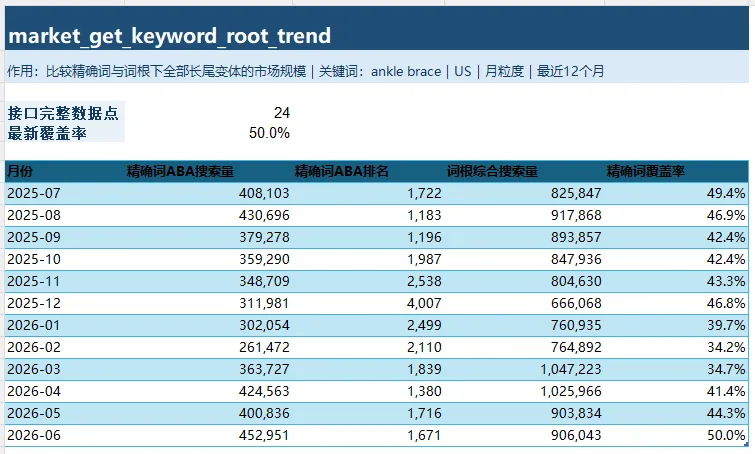This screenshot has width=755, height=454.
Task: Select the 精确词覆盖率 column header
Action: [x=676, y=171]
